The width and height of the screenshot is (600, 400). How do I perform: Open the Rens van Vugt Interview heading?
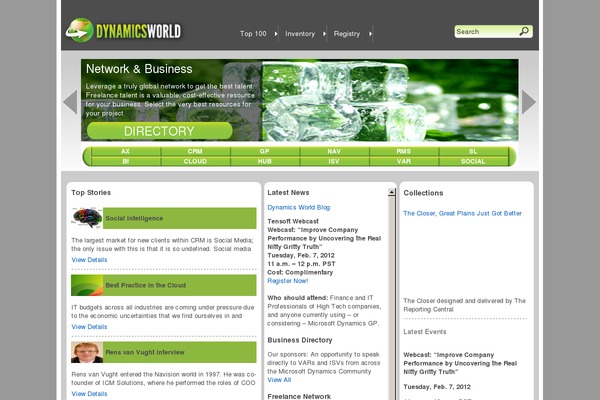145,352
